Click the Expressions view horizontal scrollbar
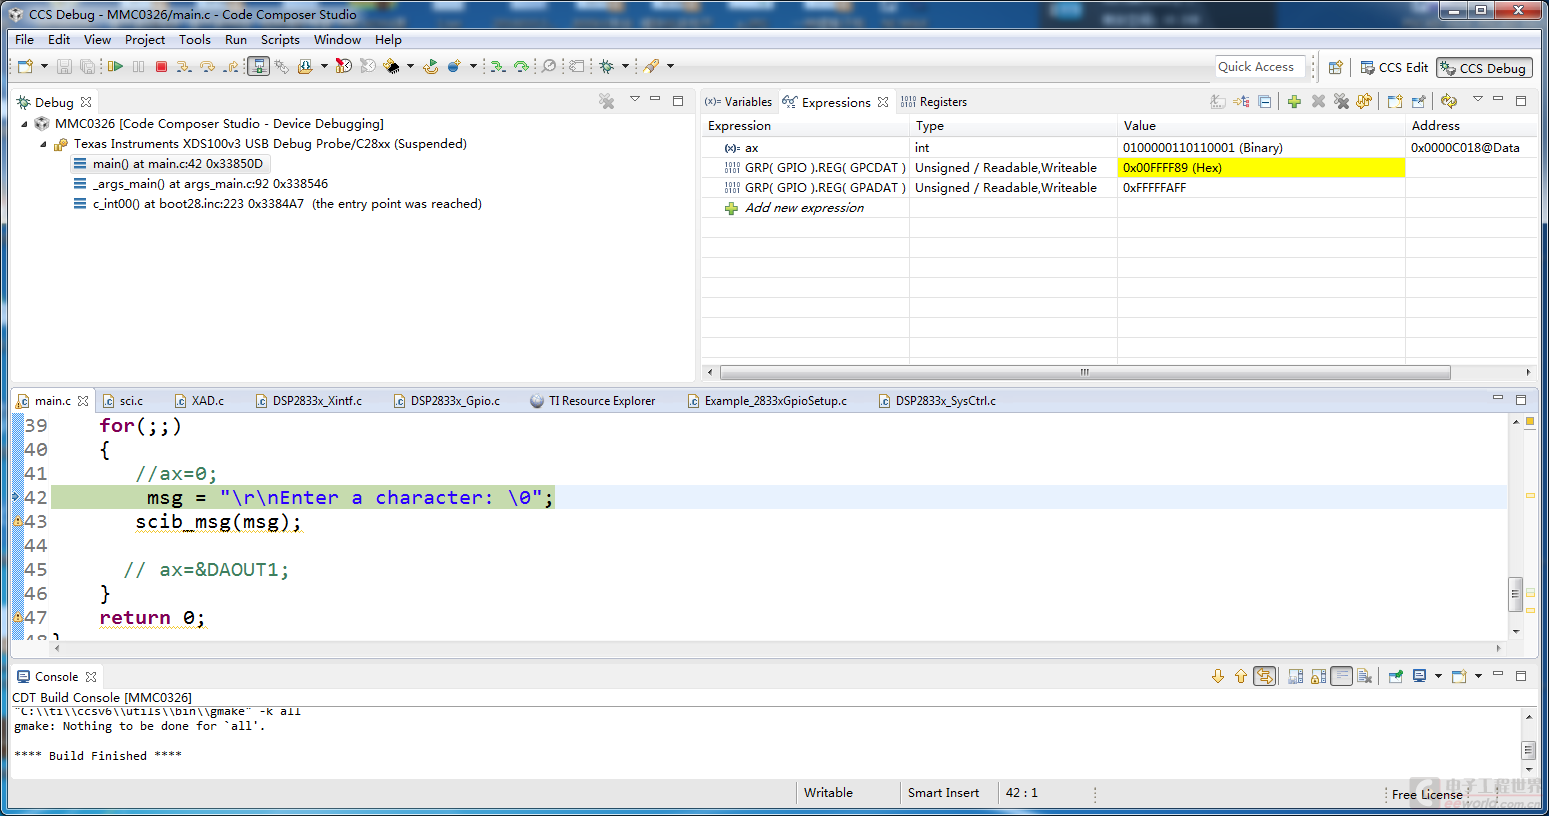Image resolution: width=1549 pixels, height=816 pixels. click(x=1084, y=372)
